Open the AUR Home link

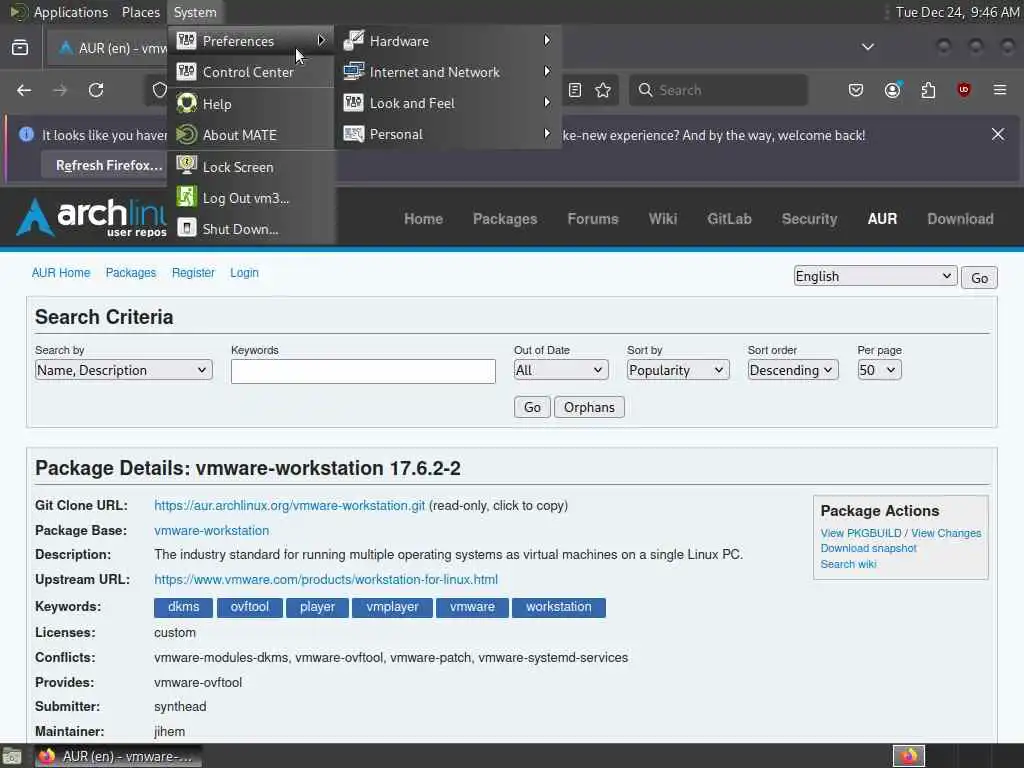click(x=61, y=273)
